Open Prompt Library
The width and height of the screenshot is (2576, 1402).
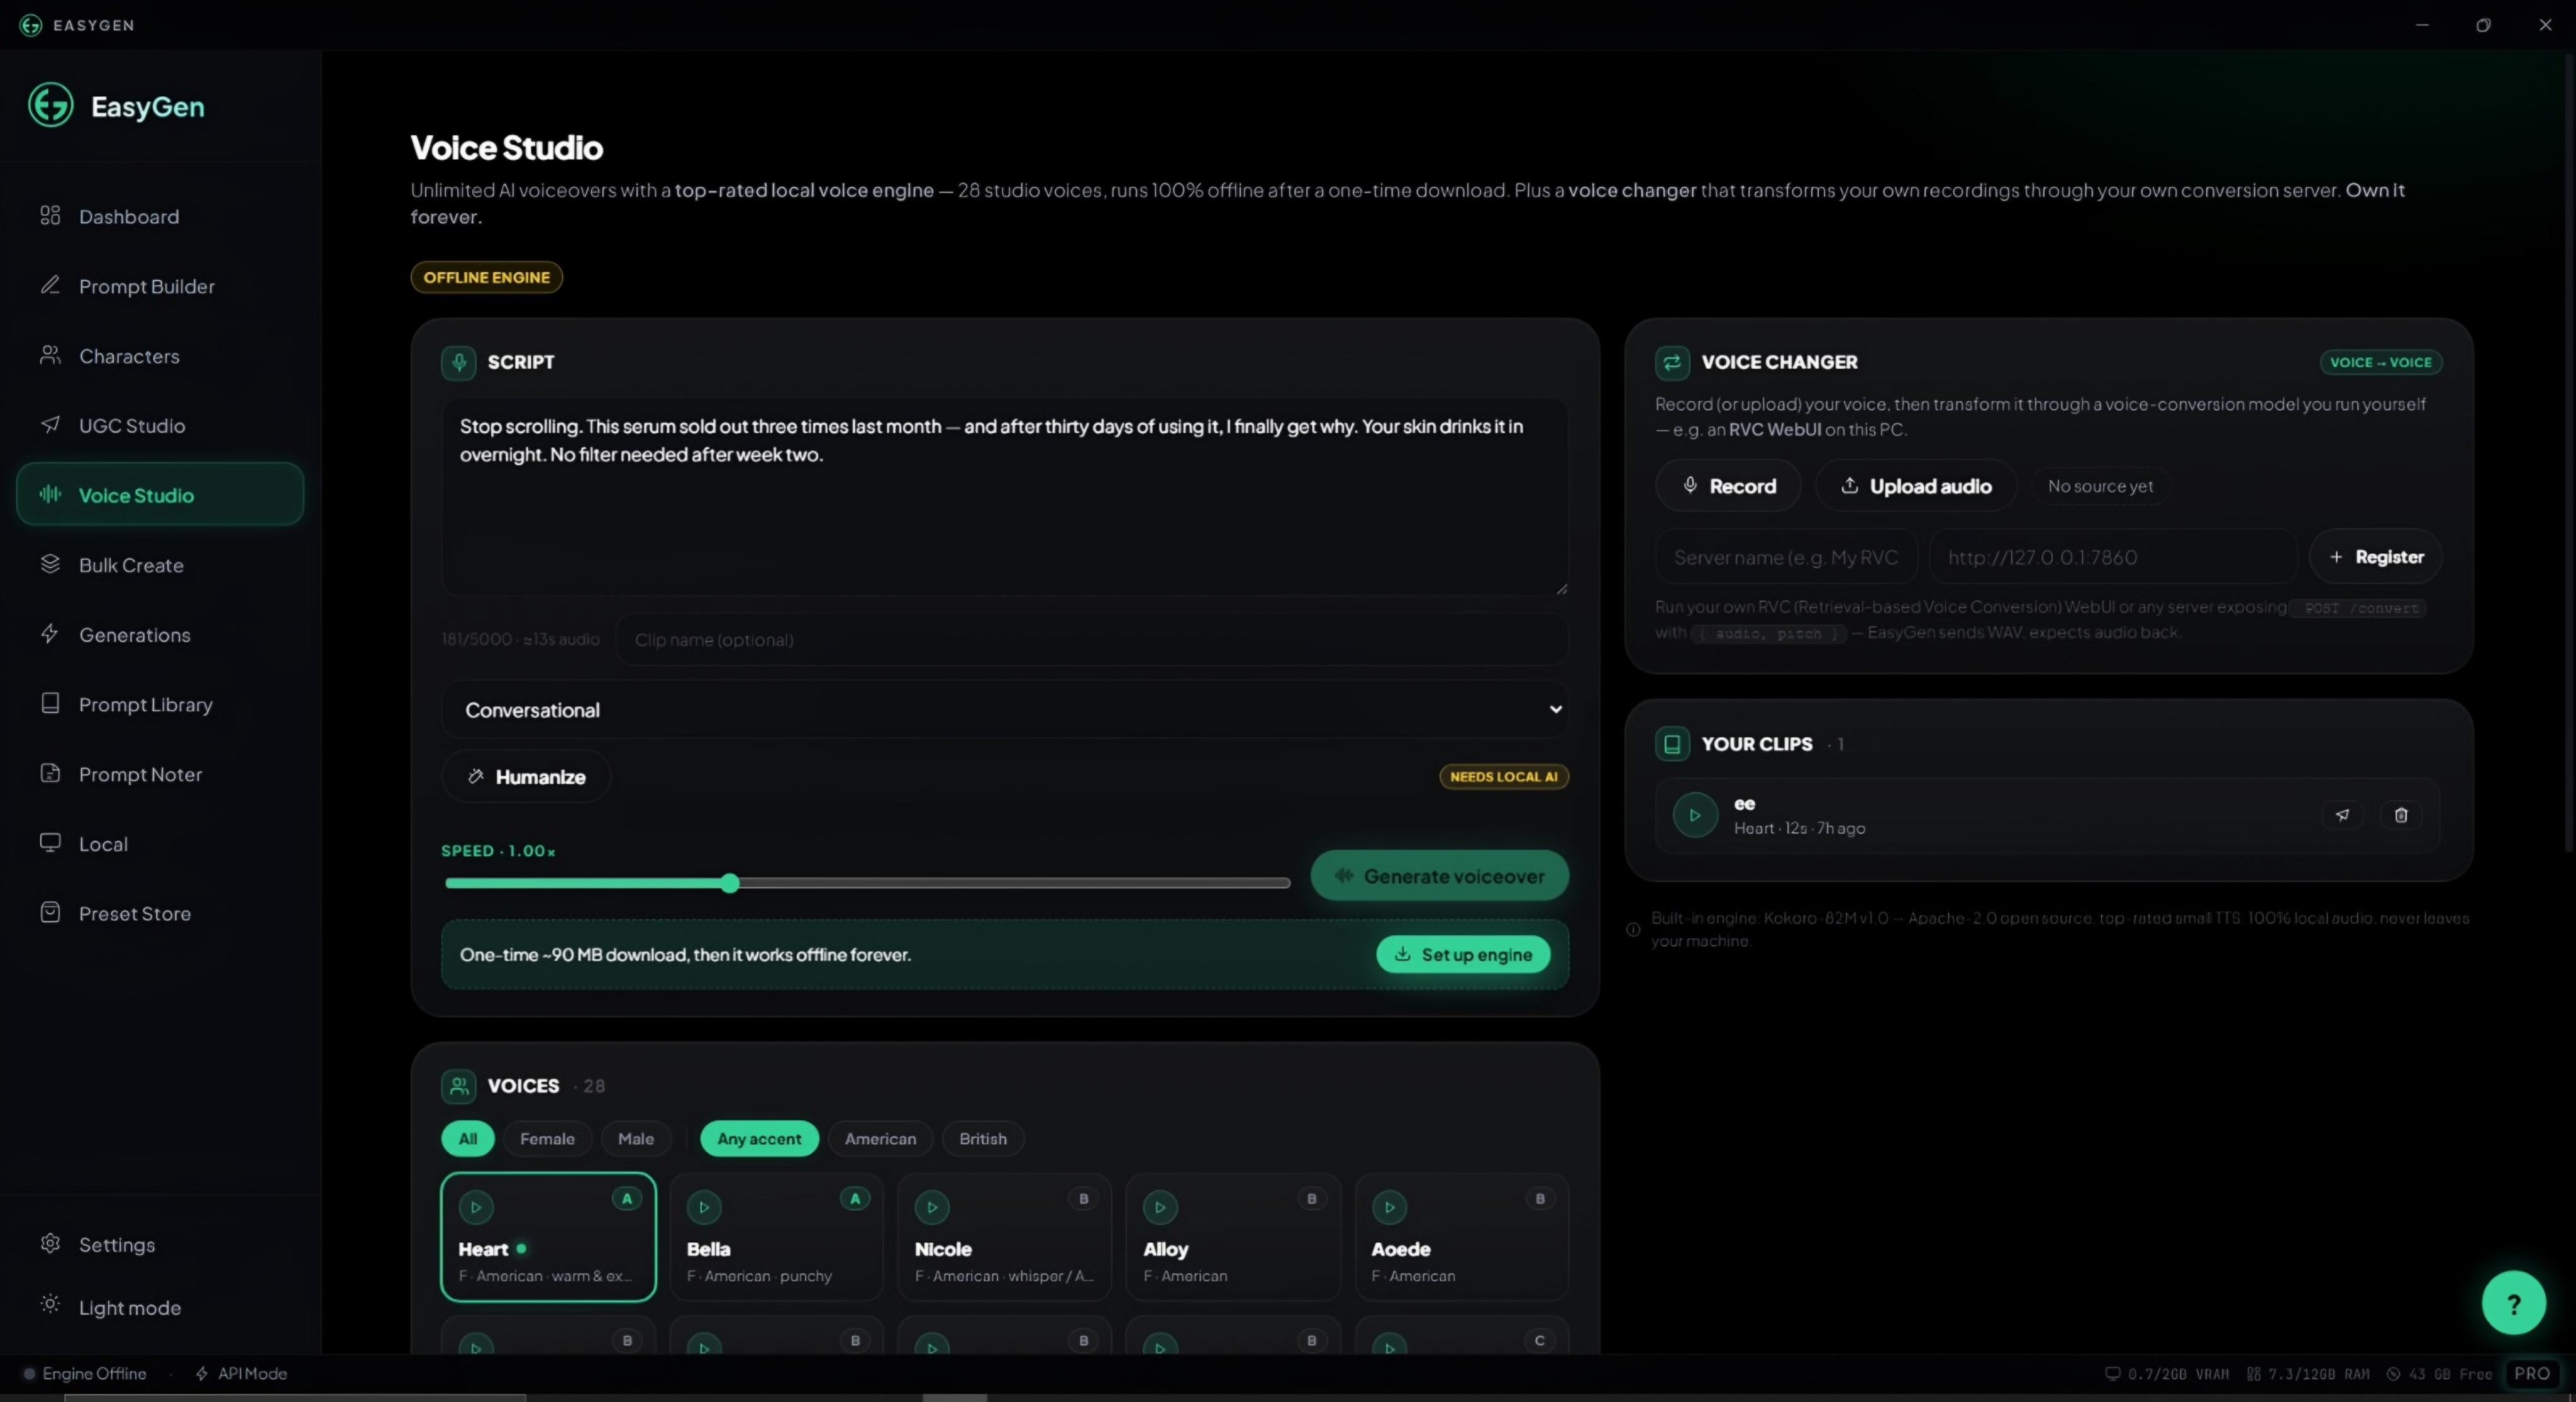pyautogui.click(x=160, y=704)
